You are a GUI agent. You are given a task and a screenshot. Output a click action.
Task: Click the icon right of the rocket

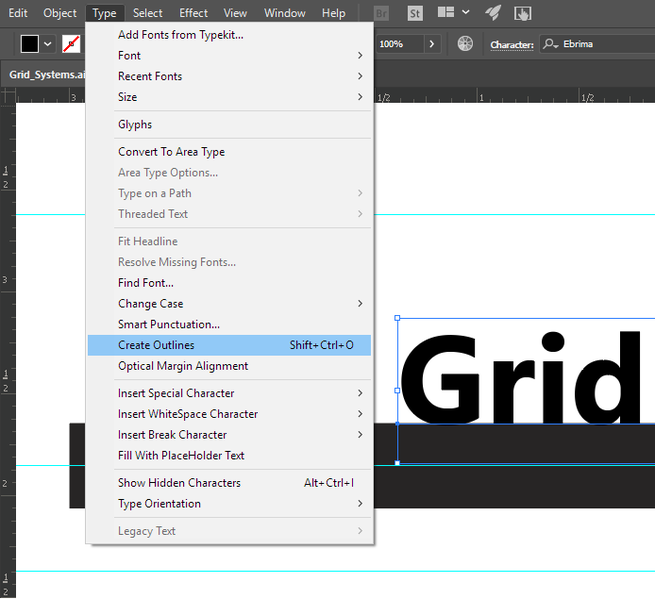coord(523,13)
